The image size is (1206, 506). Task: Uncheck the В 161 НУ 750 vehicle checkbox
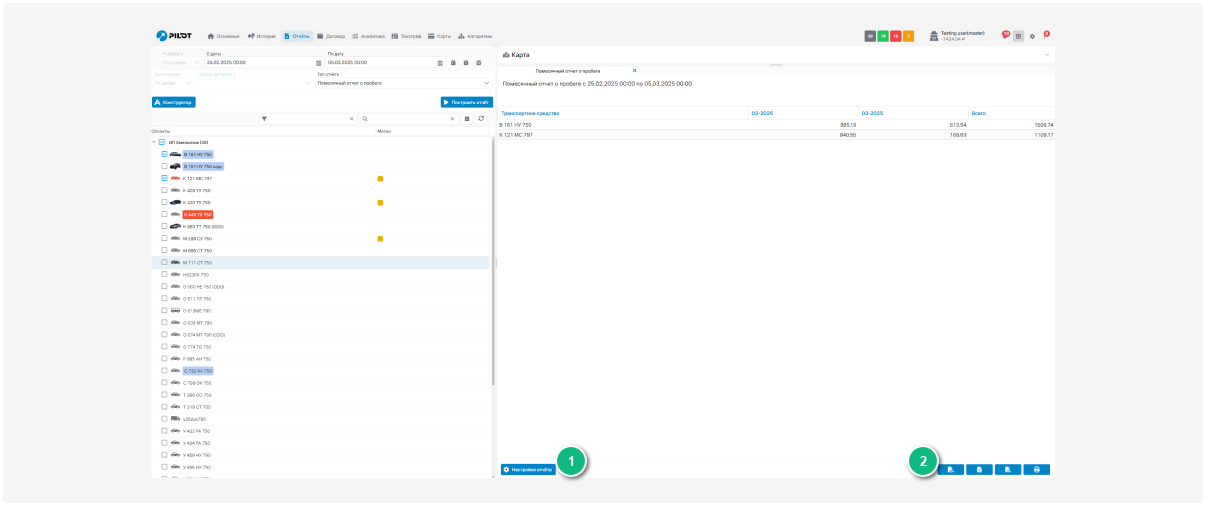click(164, 155)
